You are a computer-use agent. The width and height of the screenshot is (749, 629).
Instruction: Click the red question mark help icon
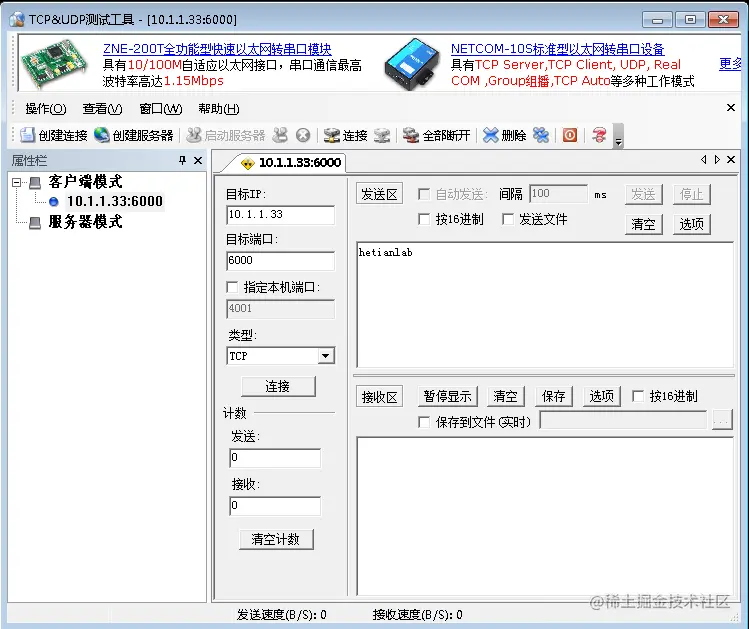(x=599, y=135)
